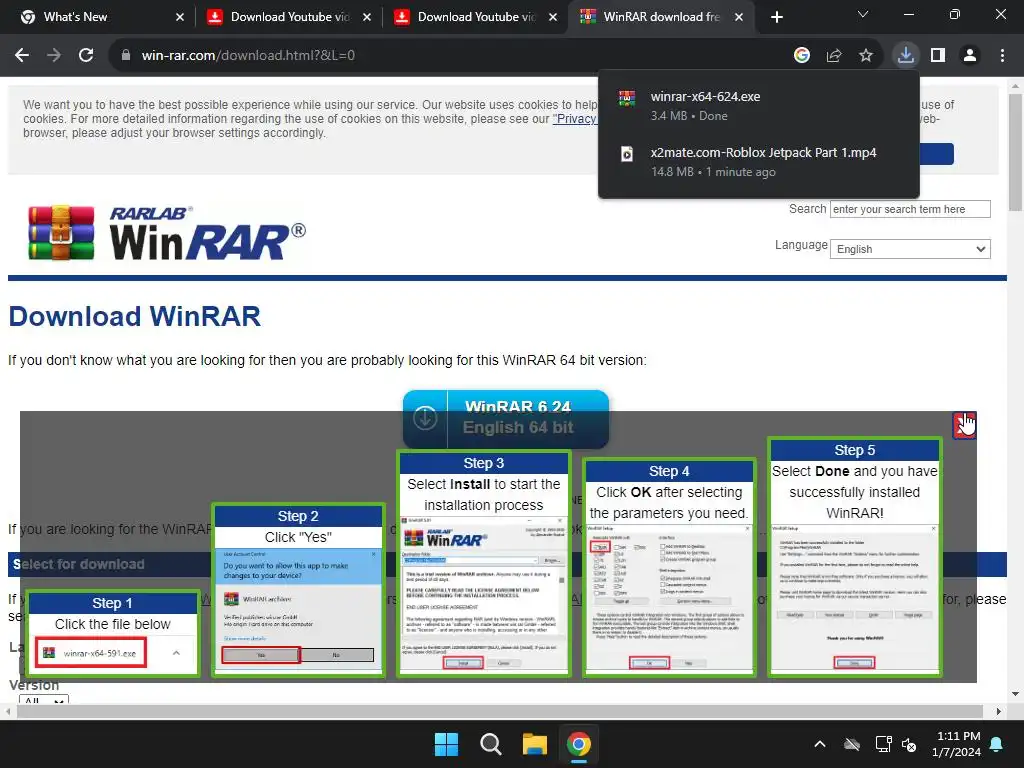The width and height of the screenshot is (1024, 768).
Task: Share this page via share icon
Action: click(x=834, y=56)
